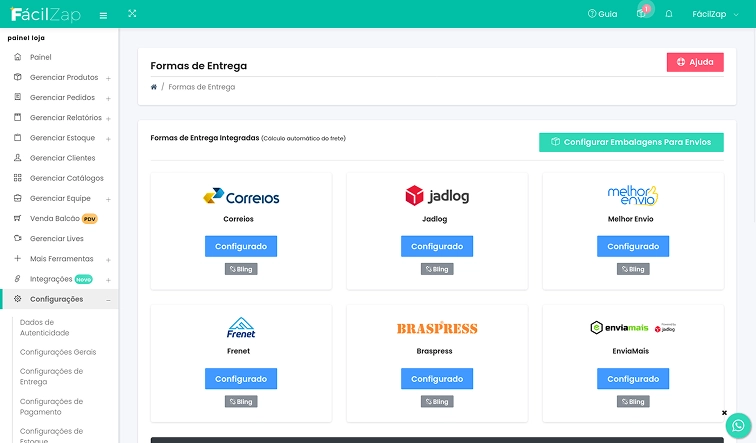Click Configurado button under Braspress
The height and width of the screenshot is (443, 756).
(x=437, y=379)
